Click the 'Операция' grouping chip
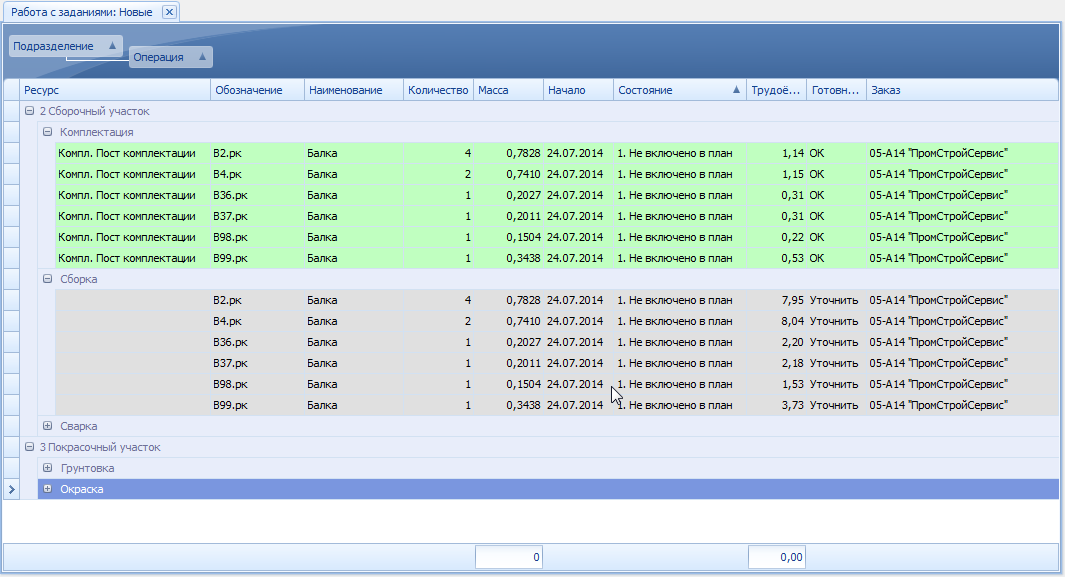The width and height of the screenshot is (1065, 577). (x=160, y=57)
